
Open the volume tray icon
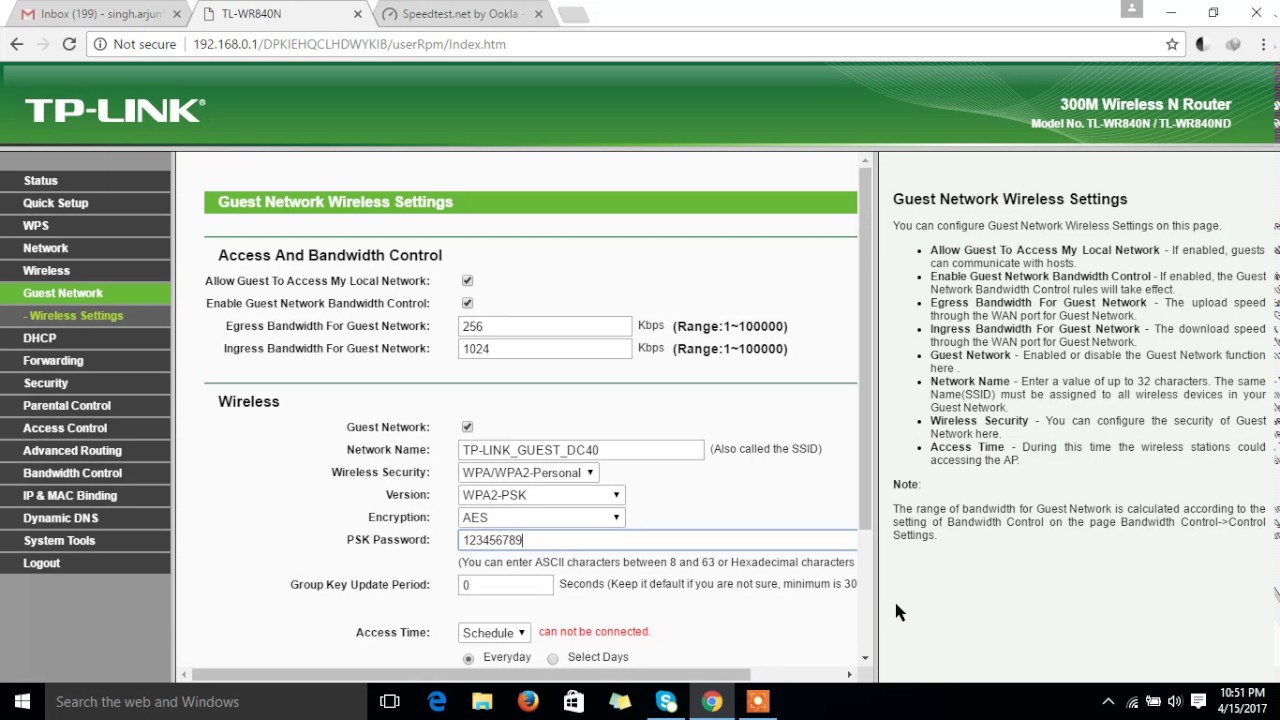click(x=1174, y=702)
